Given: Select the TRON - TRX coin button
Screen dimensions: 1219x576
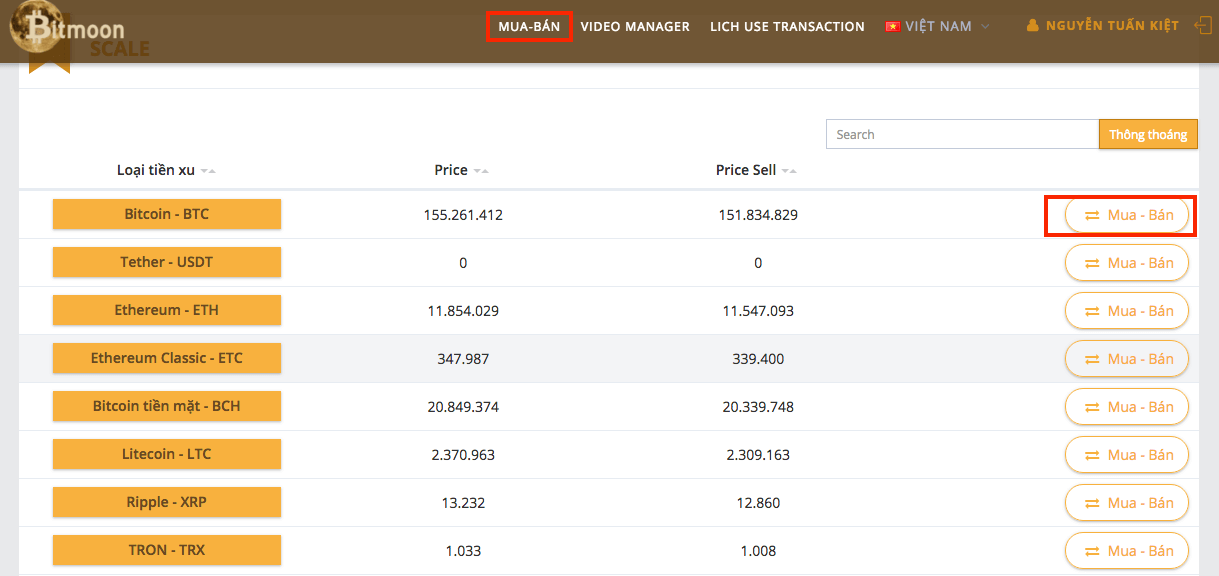Looking at the screenshot, I should click(x=167, y=550).
